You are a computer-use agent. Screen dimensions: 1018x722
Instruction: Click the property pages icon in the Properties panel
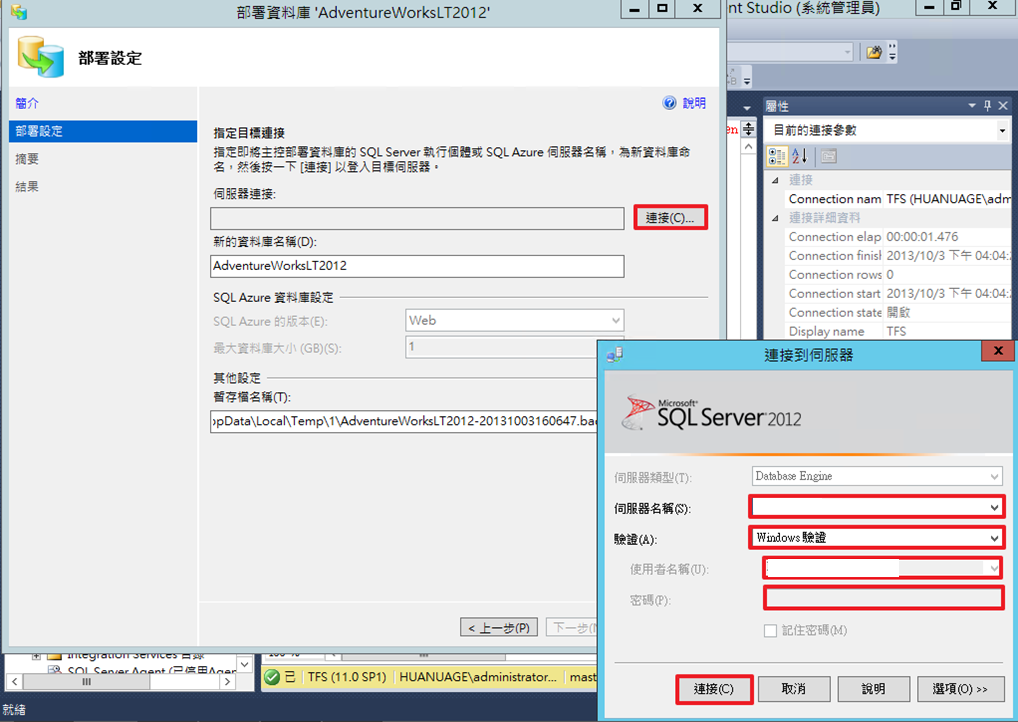pos(828,156)
